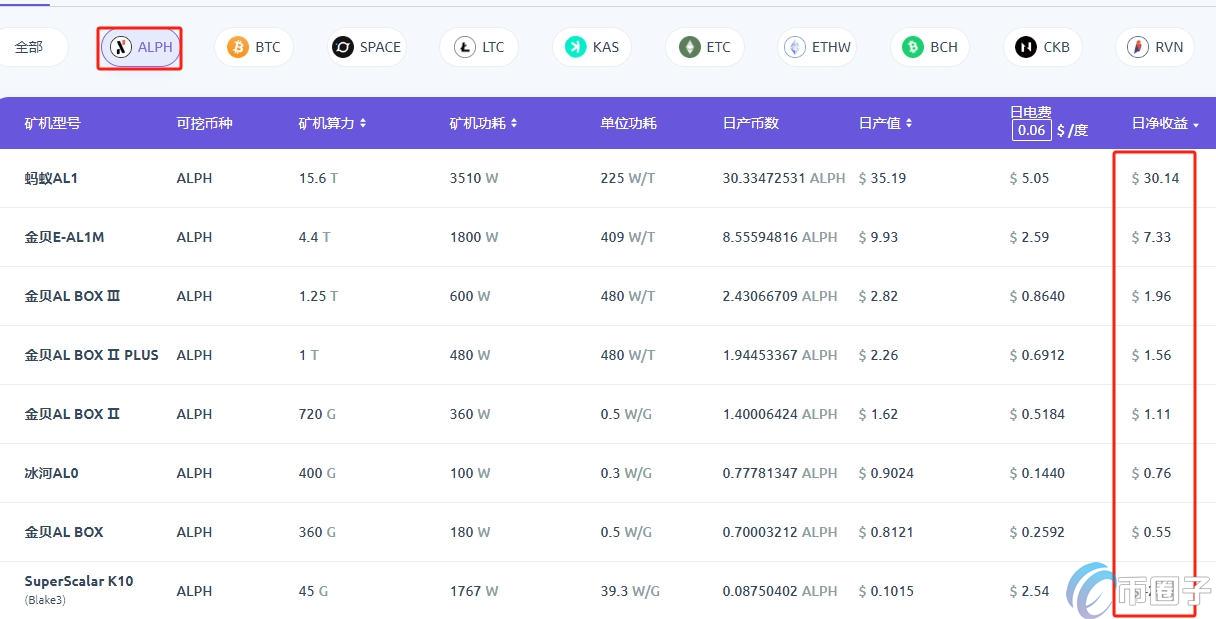Screen dimensions: 1216x619
Task: Click the 单位功耗 column header
Action: click(x=628, y=123)
